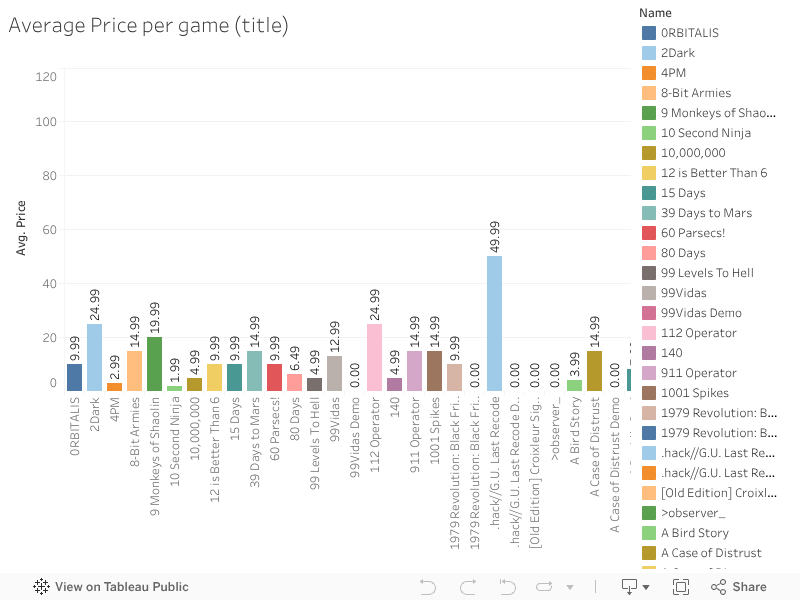800x600 pixels.
Task: Select the 9 Monkeys of Shaolin bar
Action: (154, 363)
